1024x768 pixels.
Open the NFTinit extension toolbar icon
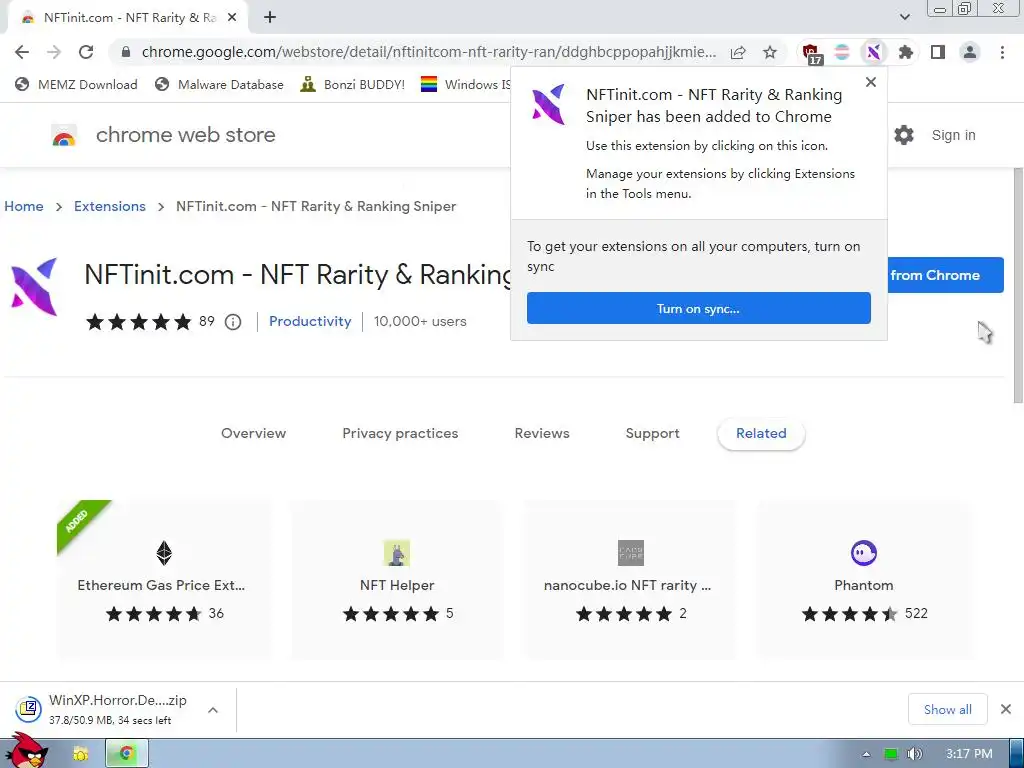tap(874, 52)
